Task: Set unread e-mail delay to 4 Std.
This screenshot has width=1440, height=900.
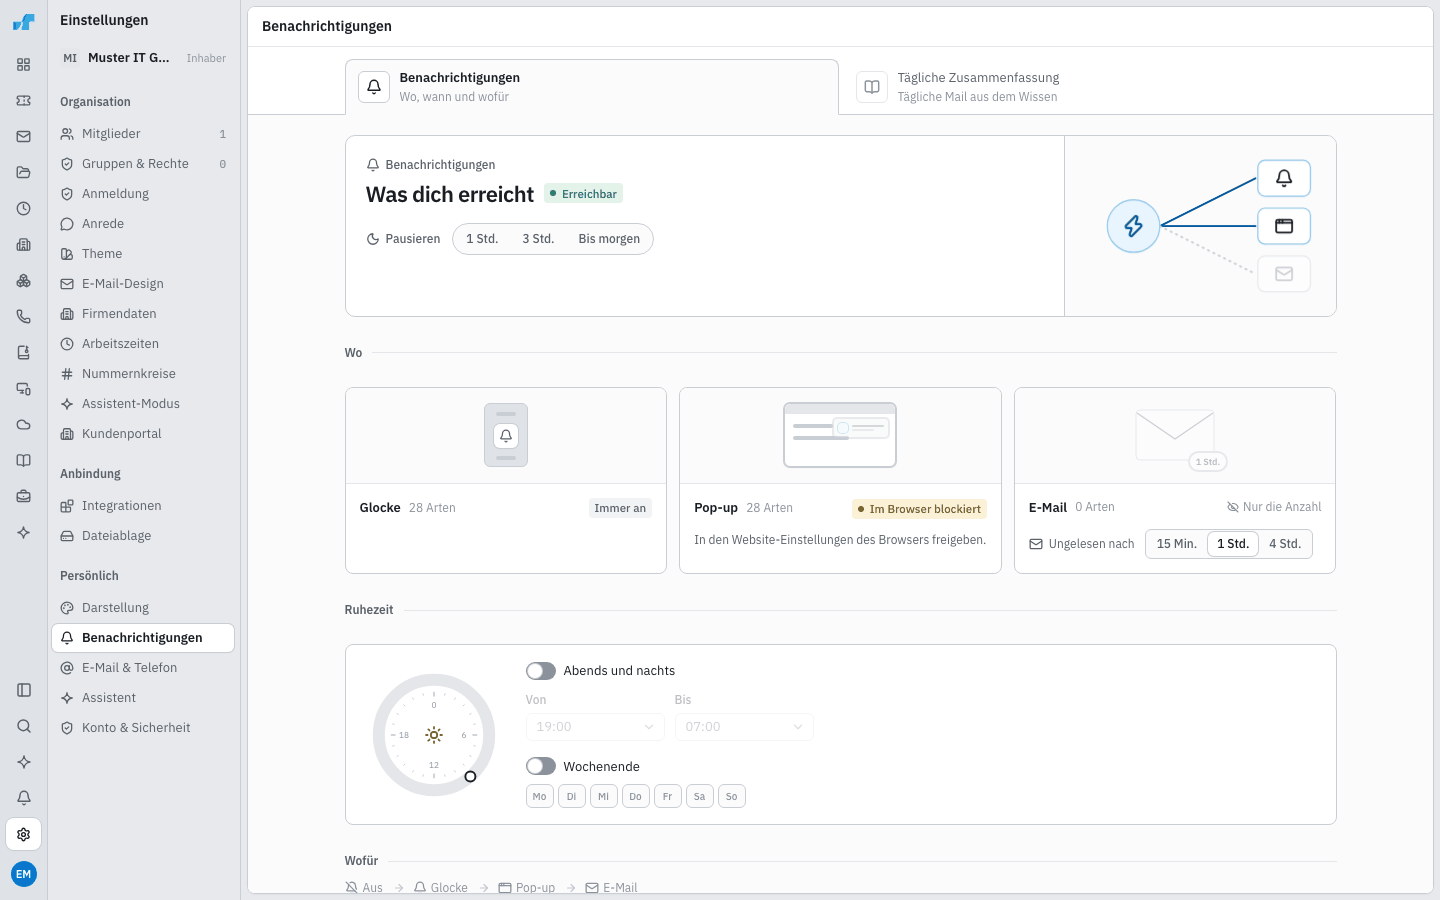Action: tap(1285, 544)
